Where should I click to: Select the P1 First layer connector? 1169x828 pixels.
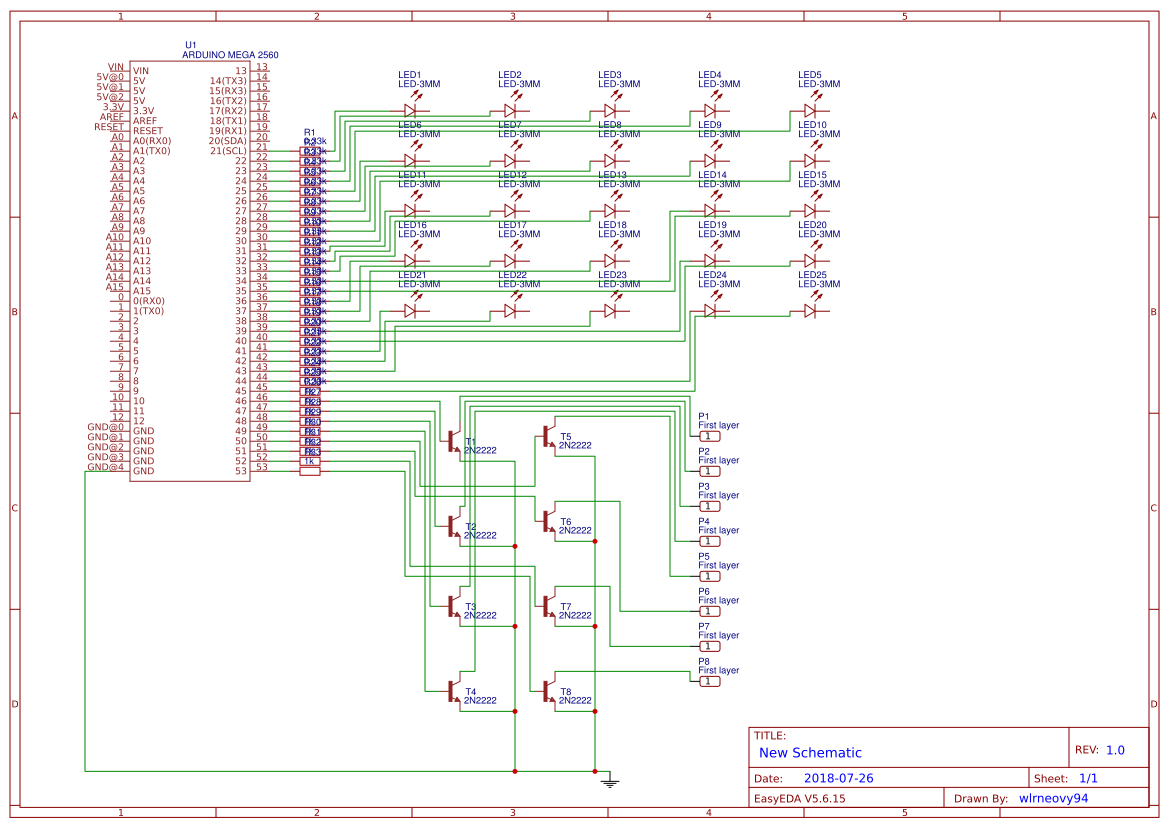coord(709,436)
